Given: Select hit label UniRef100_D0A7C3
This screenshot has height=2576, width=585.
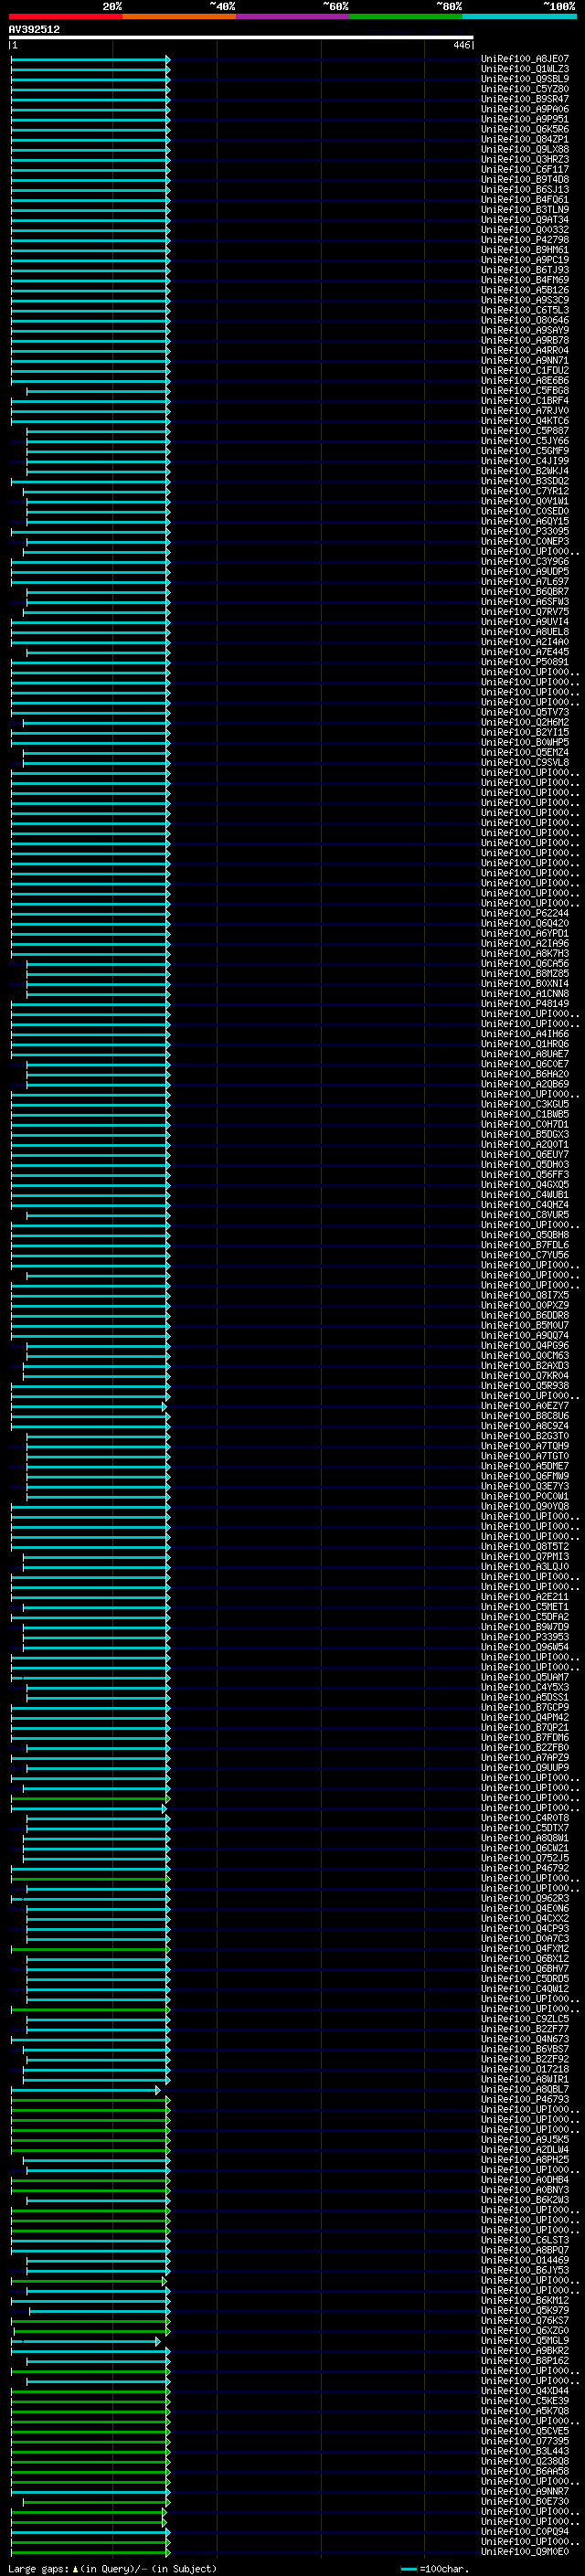Looking at the screenshot, I should click(525, 1938).
